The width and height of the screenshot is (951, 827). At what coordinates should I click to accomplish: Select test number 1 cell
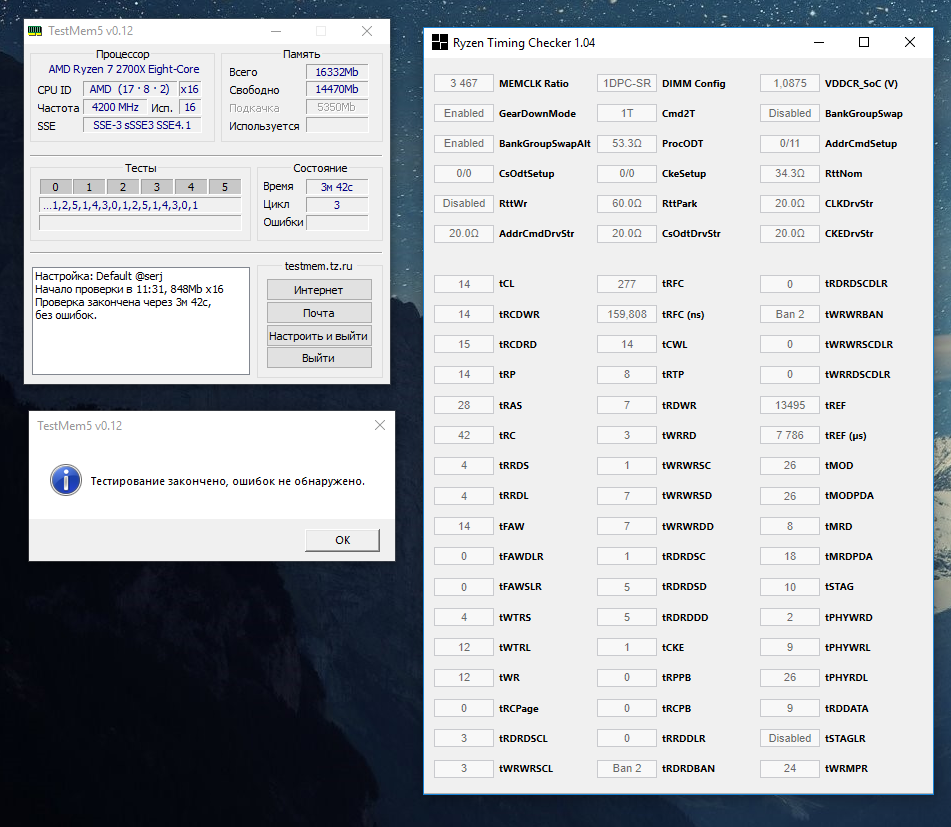[89, 187]
